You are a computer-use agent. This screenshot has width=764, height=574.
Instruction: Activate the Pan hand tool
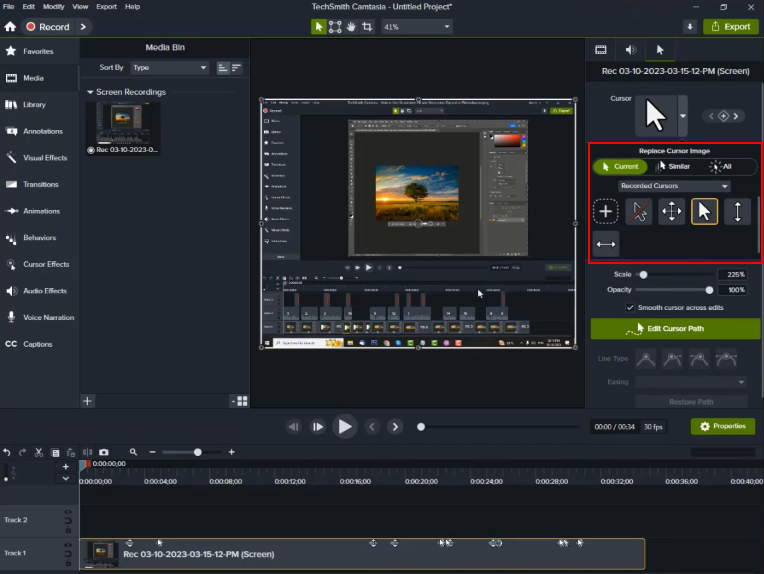pos(352,27)
